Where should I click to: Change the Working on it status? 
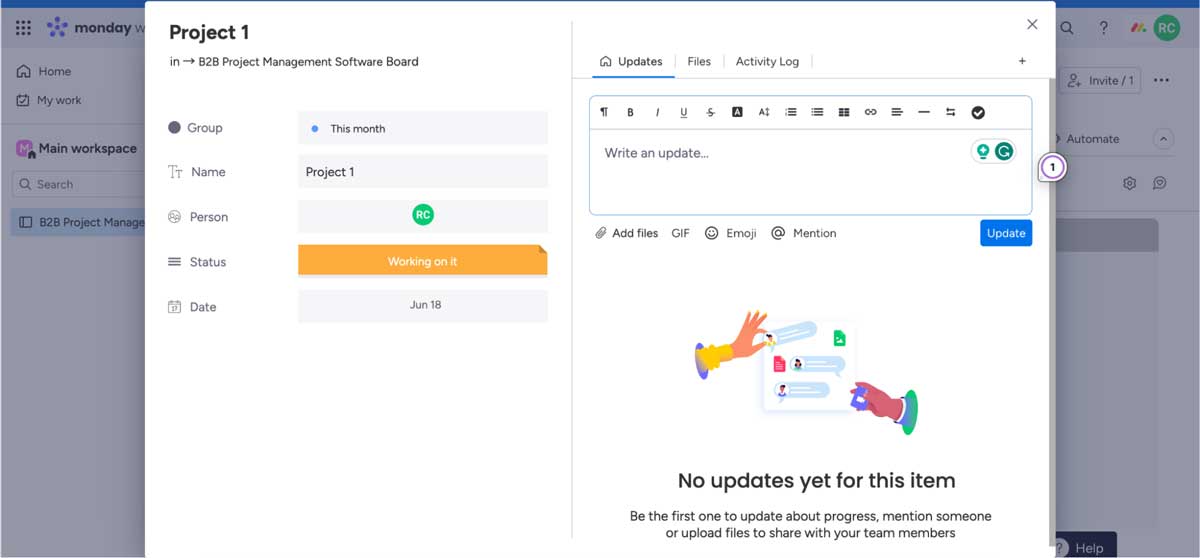(423, 261)
